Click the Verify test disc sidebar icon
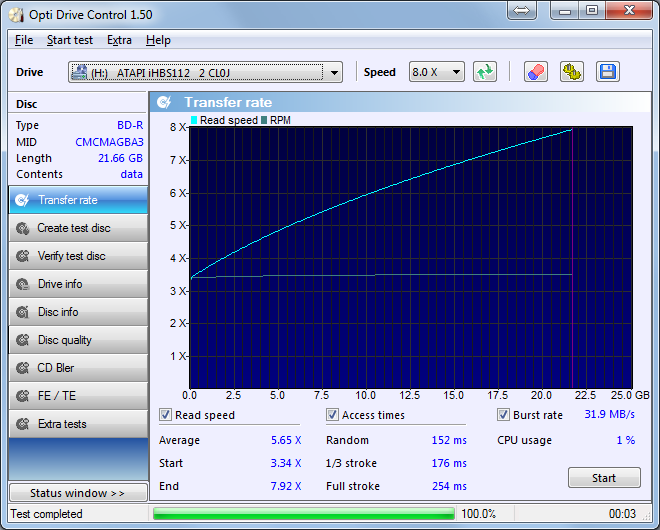 22,256
